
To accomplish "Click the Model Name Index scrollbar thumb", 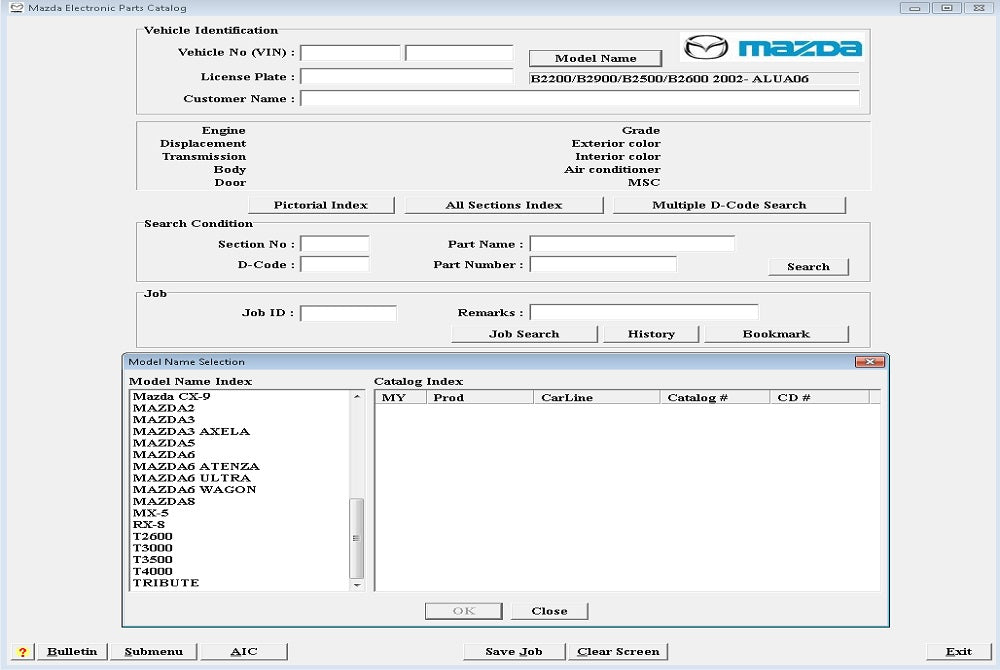I will tap(357, 536).
